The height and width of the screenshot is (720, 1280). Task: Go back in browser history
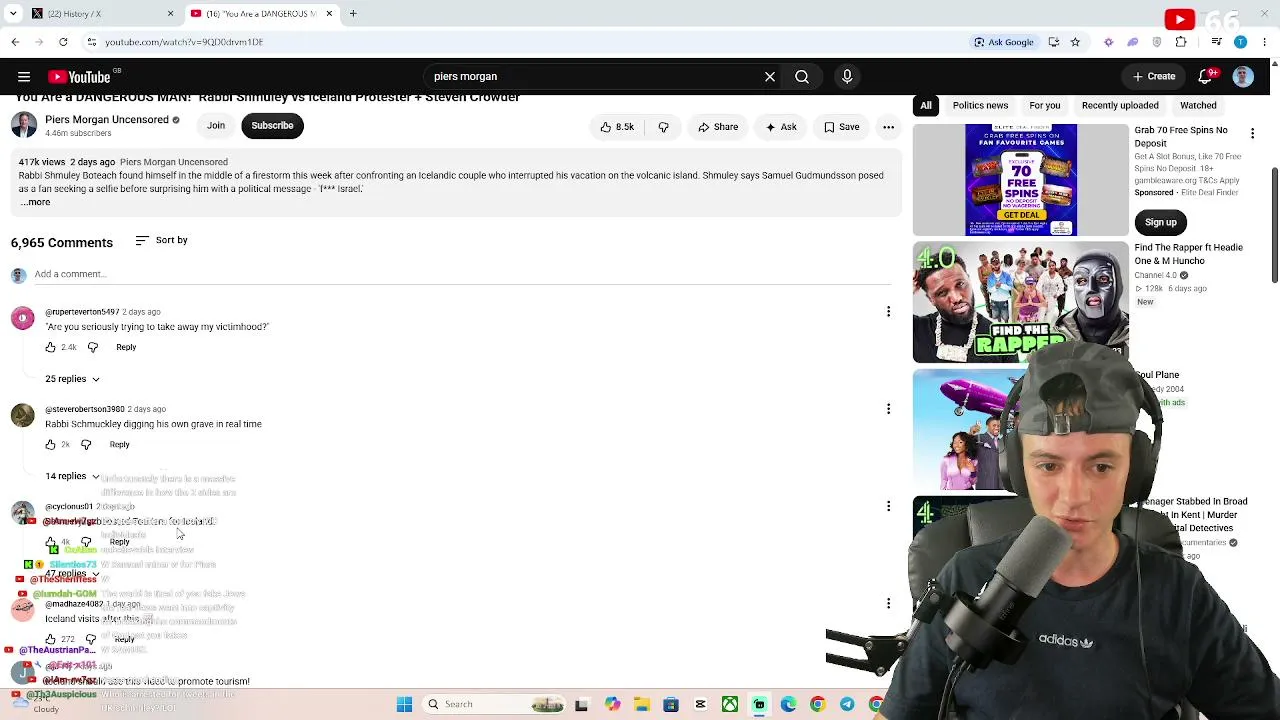(15, 42)
